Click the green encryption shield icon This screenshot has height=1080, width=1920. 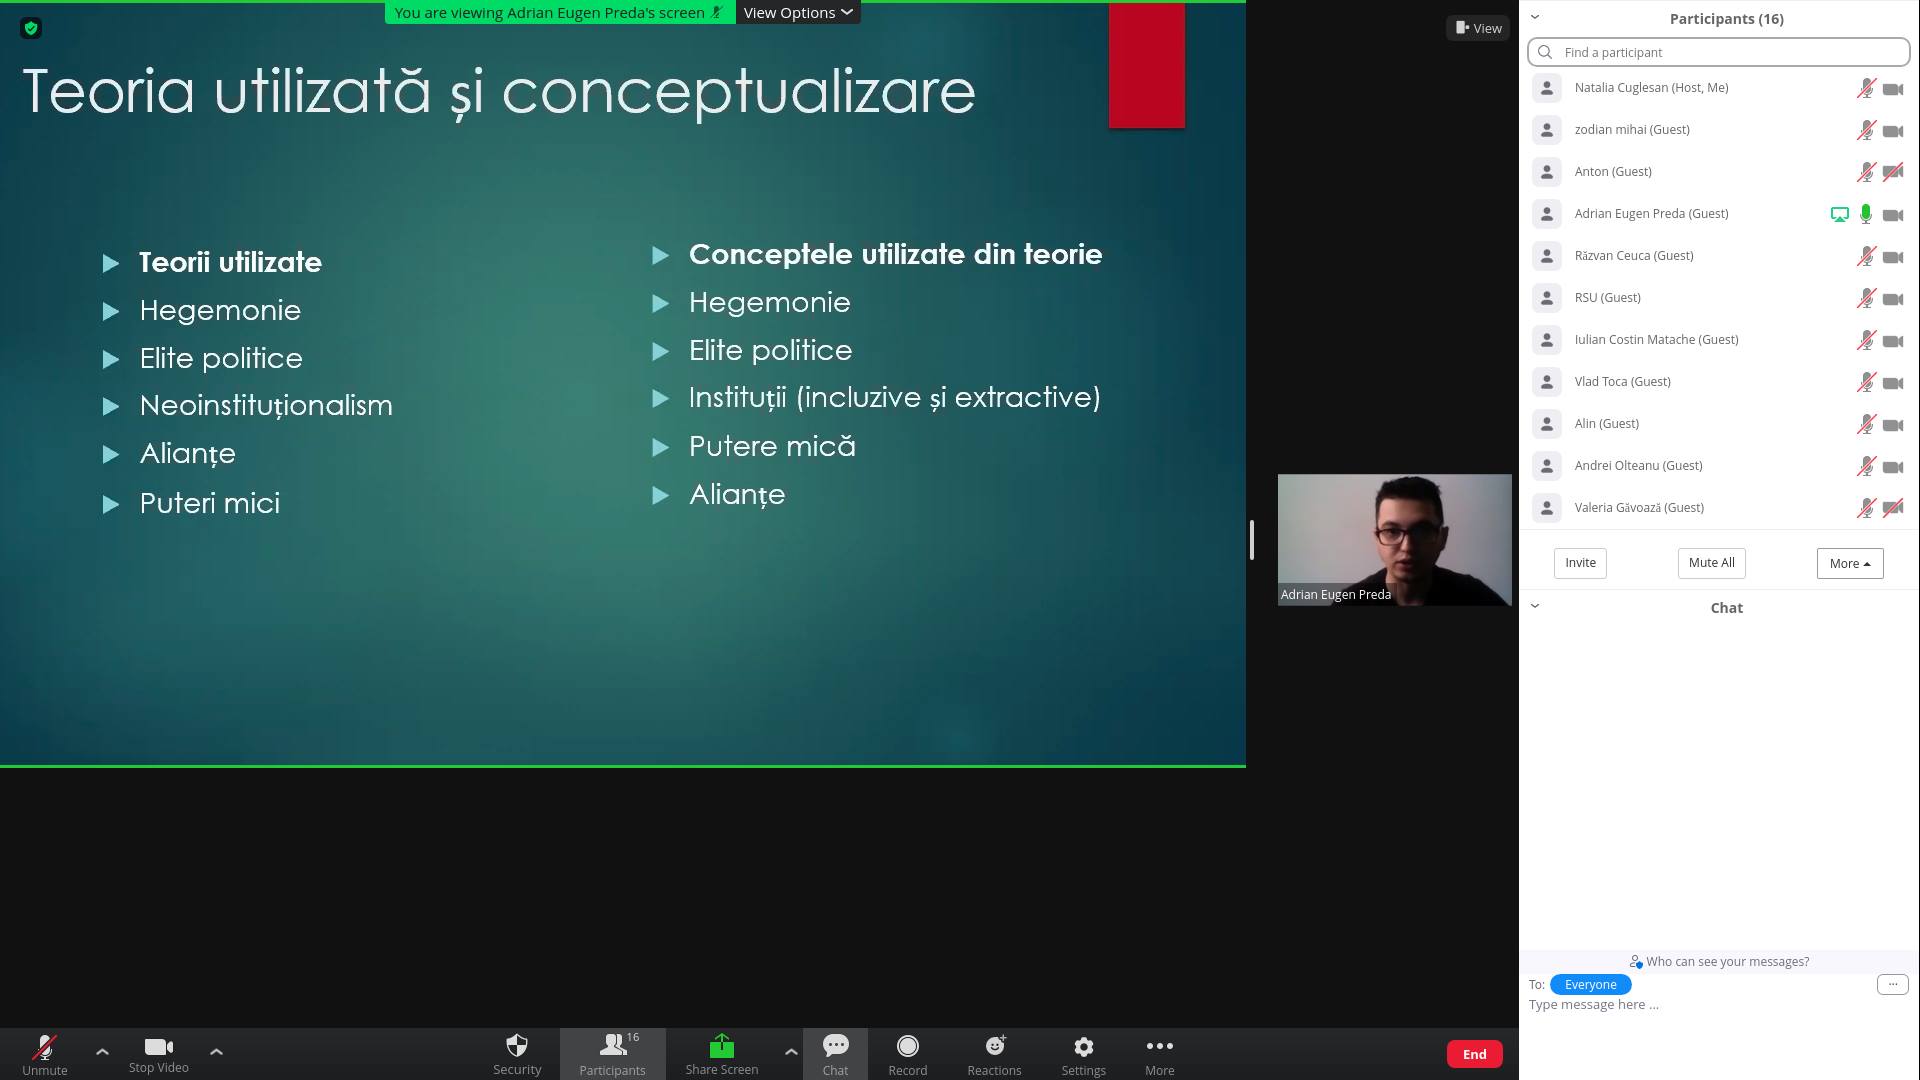(x=31, y=28)
